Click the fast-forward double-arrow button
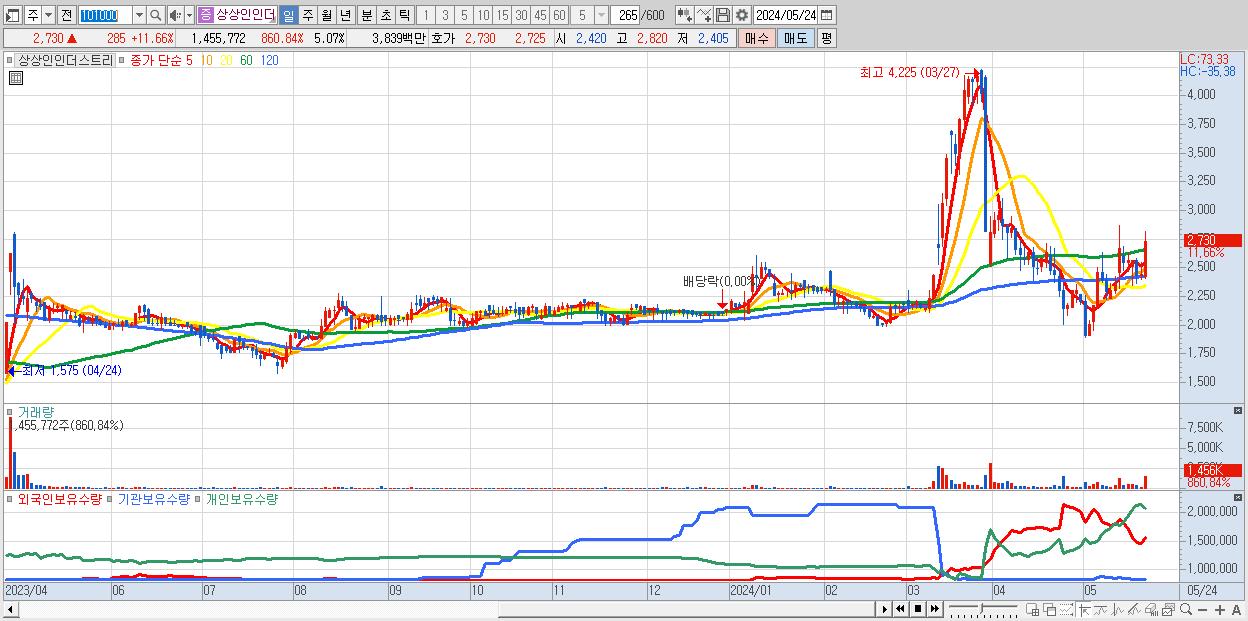 [x=934, y=610]
